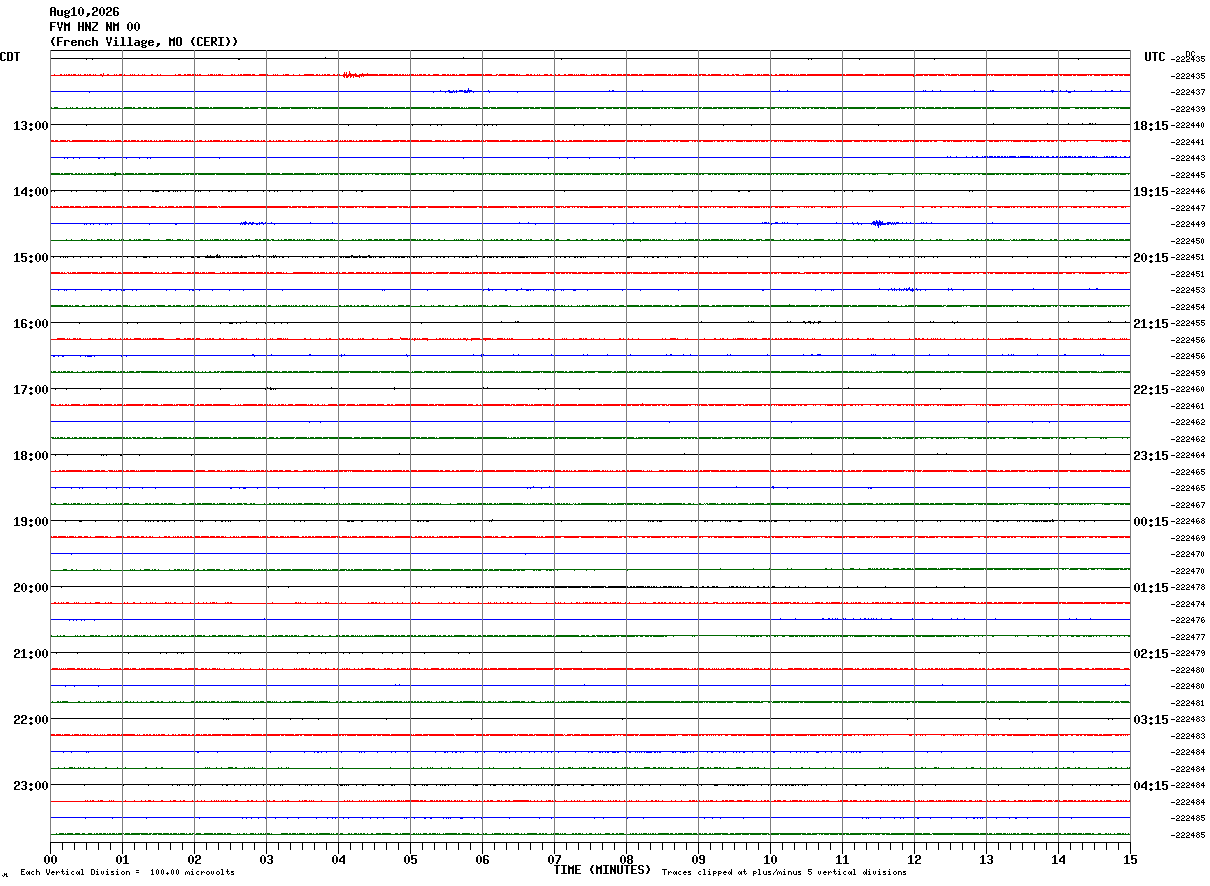Click the TIME (MINUTES) axis label
Viewport: 1210px width, 886px height.
pyautogui.click(x=602, y=870)
